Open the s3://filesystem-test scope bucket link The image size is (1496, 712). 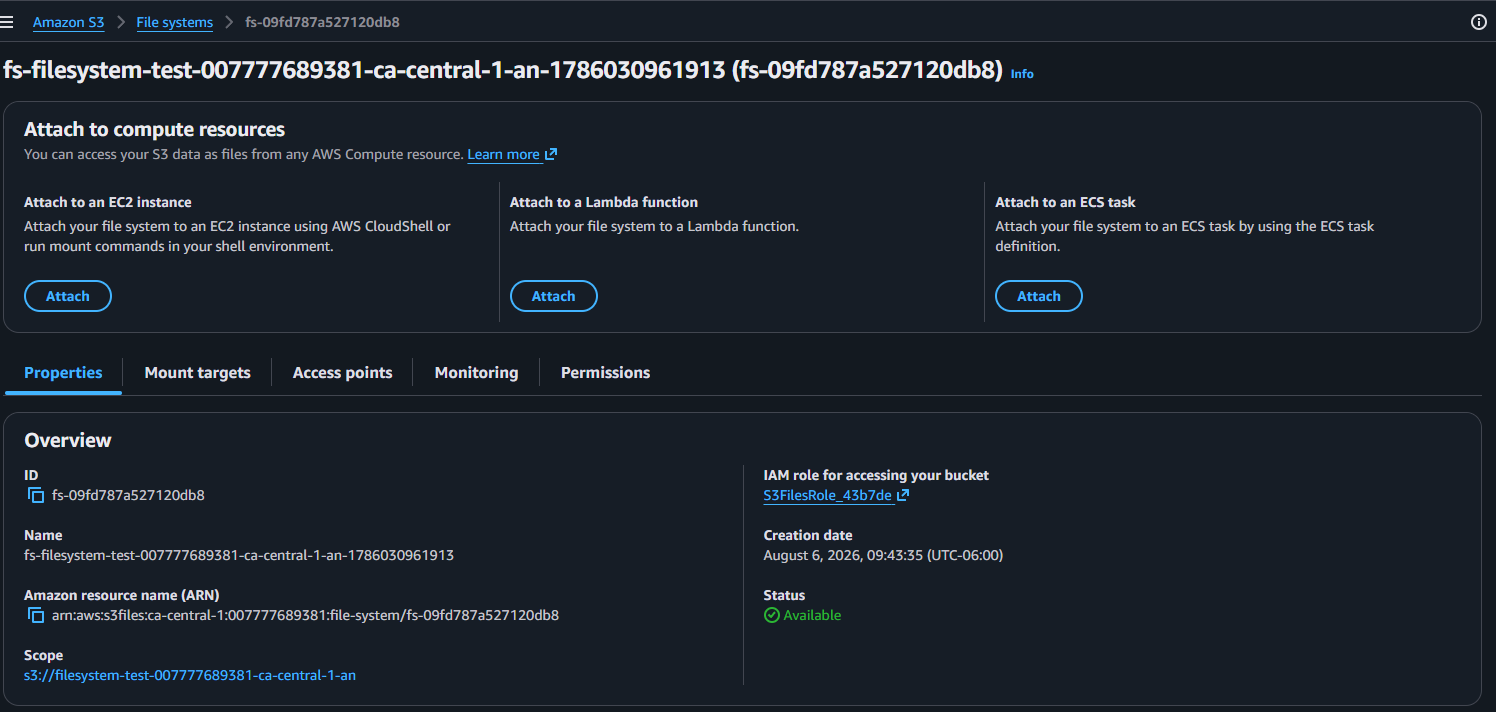[190, 675]
